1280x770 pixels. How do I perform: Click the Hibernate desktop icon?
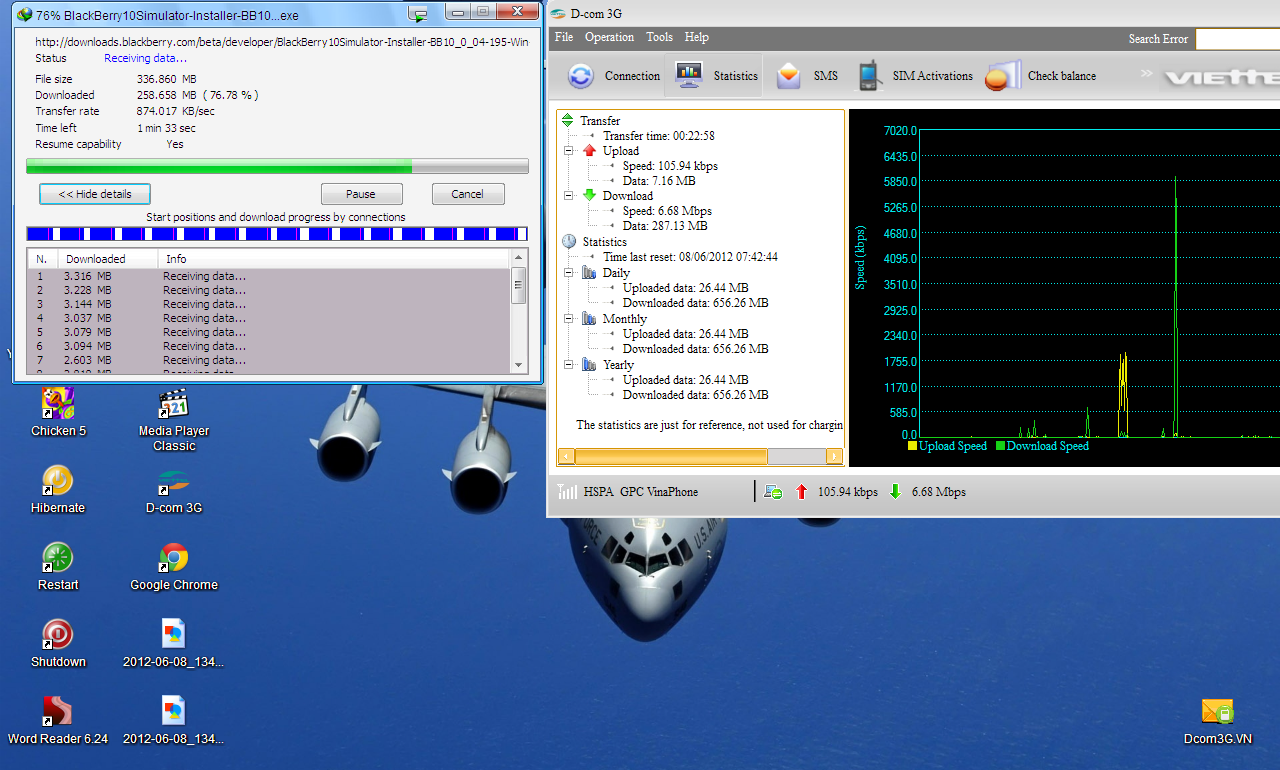coord(58,490)
